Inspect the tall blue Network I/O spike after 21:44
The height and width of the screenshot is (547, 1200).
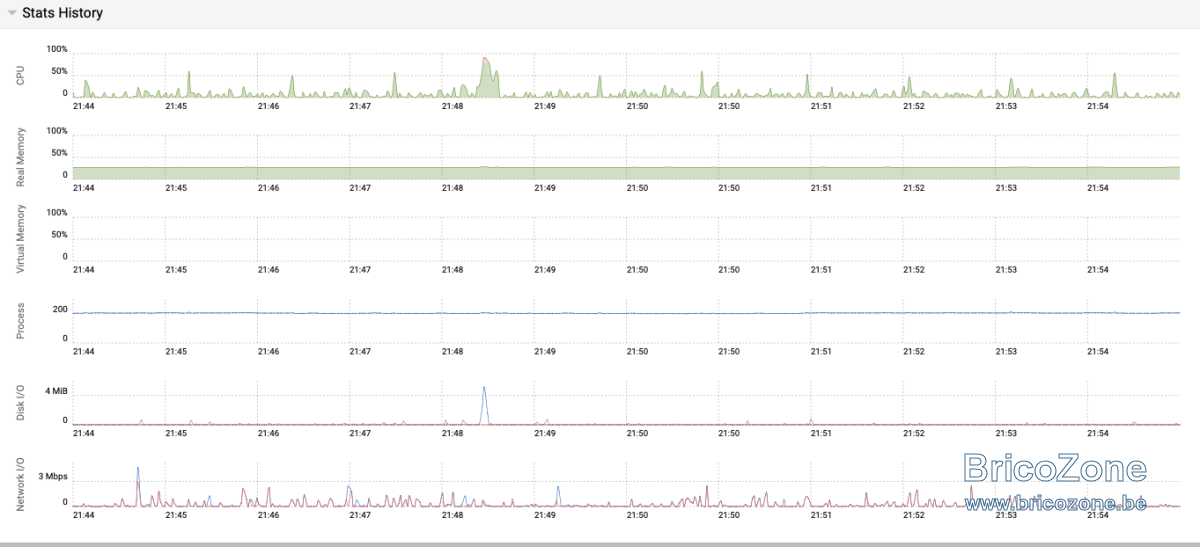pyautogui.click(x=137, y=486)
